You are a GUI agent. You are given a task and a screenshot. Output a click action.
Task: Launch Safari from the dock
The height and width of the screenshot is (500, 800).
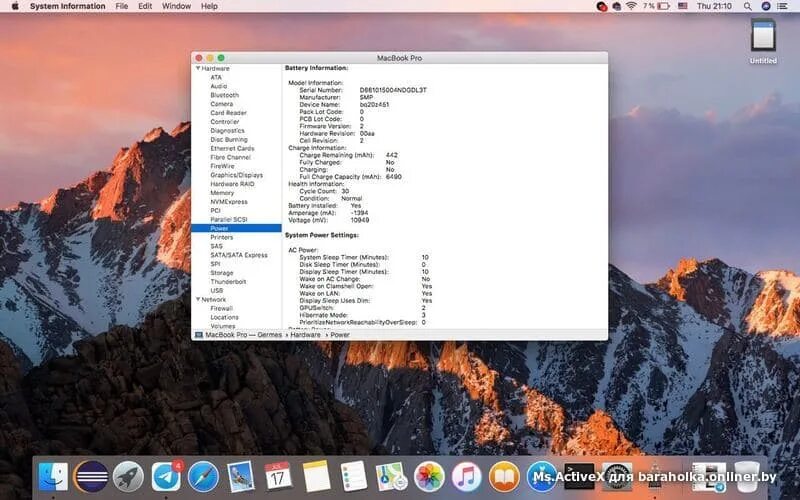point(203,477)
